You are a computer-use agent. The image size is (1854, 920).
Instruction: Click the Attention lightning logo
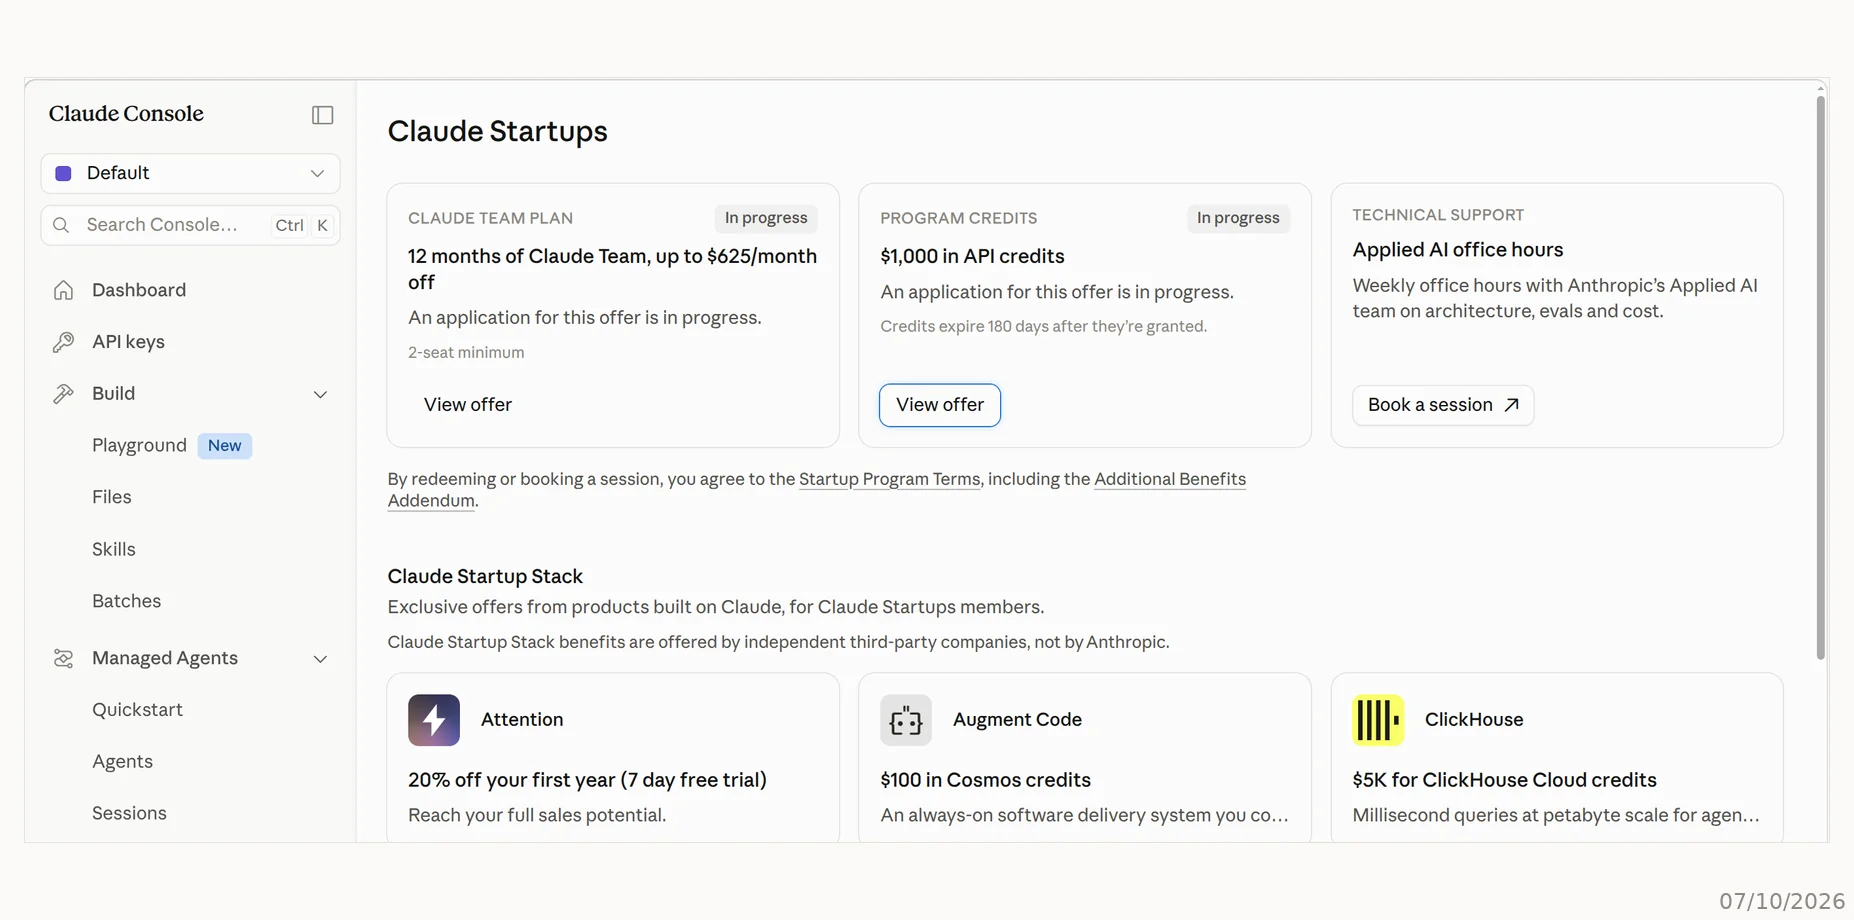click(434, 720)
